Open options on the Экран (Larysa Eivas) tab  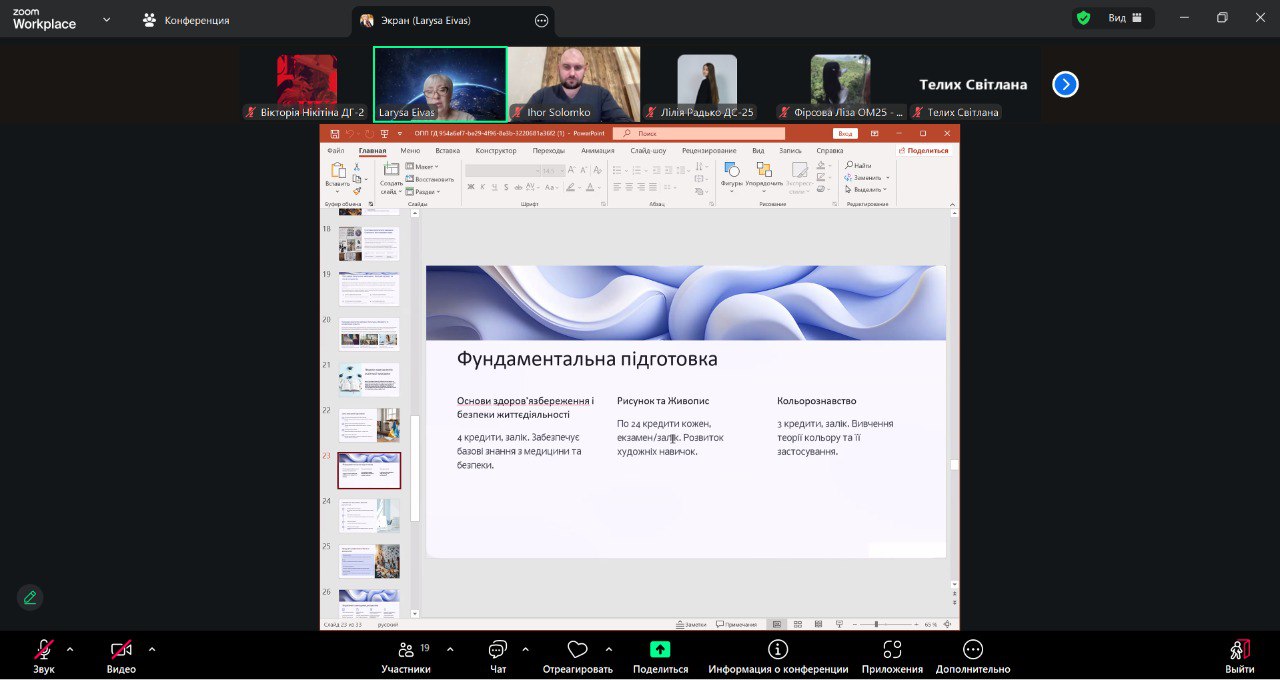[542, 20]
